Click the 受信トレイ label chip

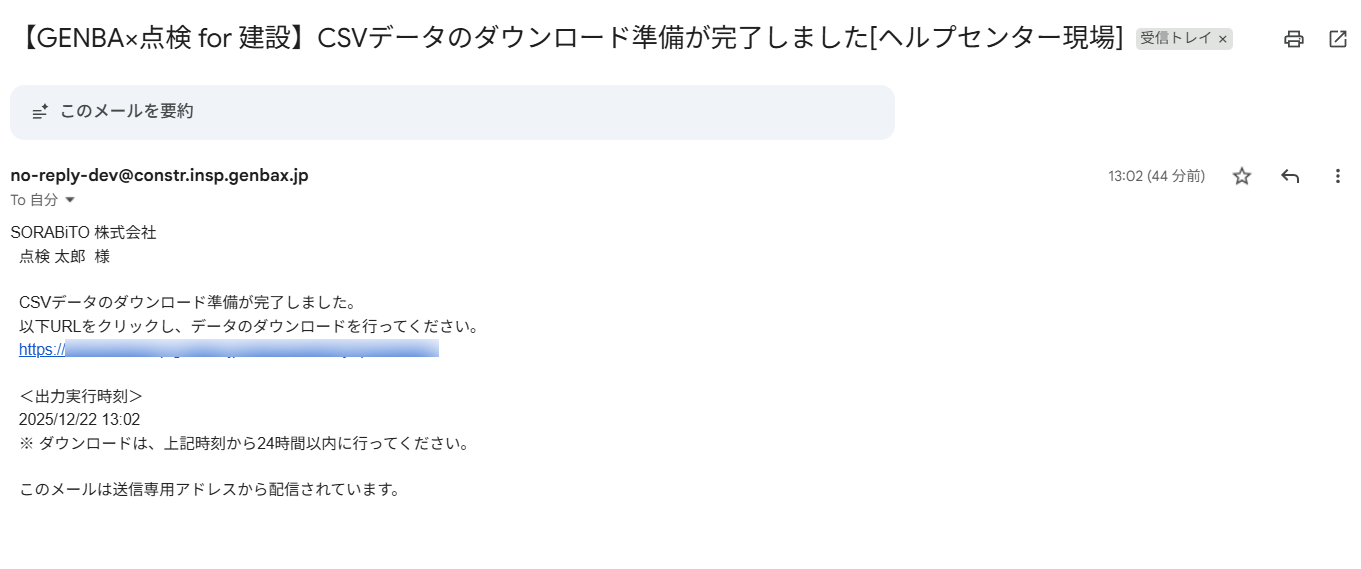point(1176,39)
